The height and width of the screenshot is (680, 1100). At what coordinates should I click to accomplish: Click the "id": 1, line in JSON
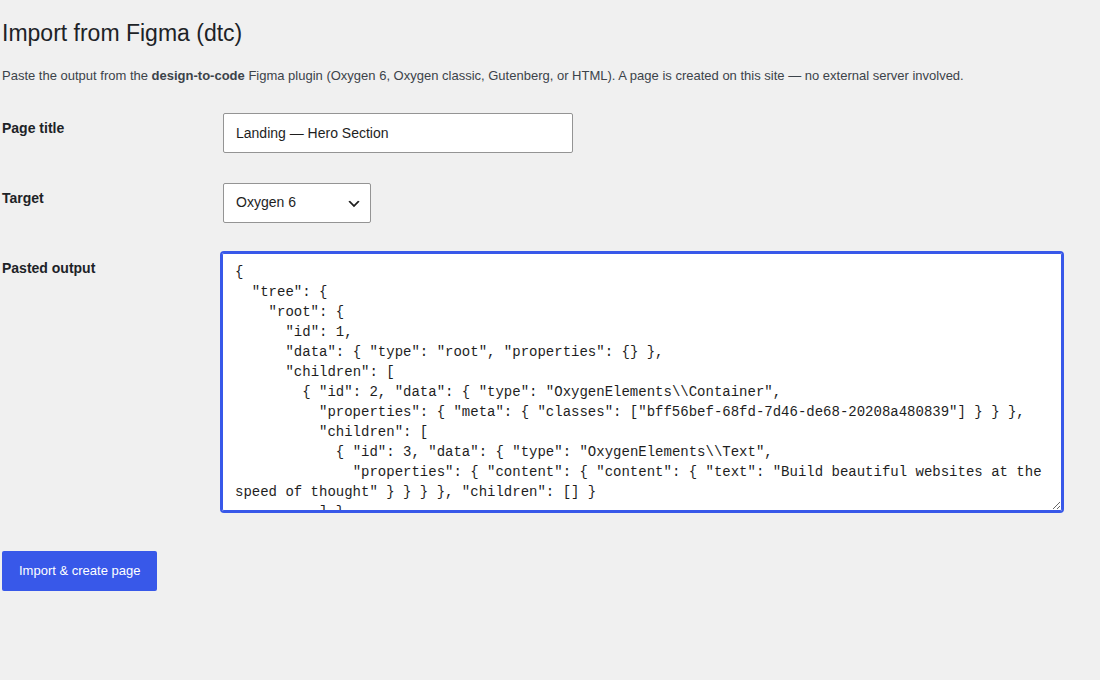pos(318,331)
